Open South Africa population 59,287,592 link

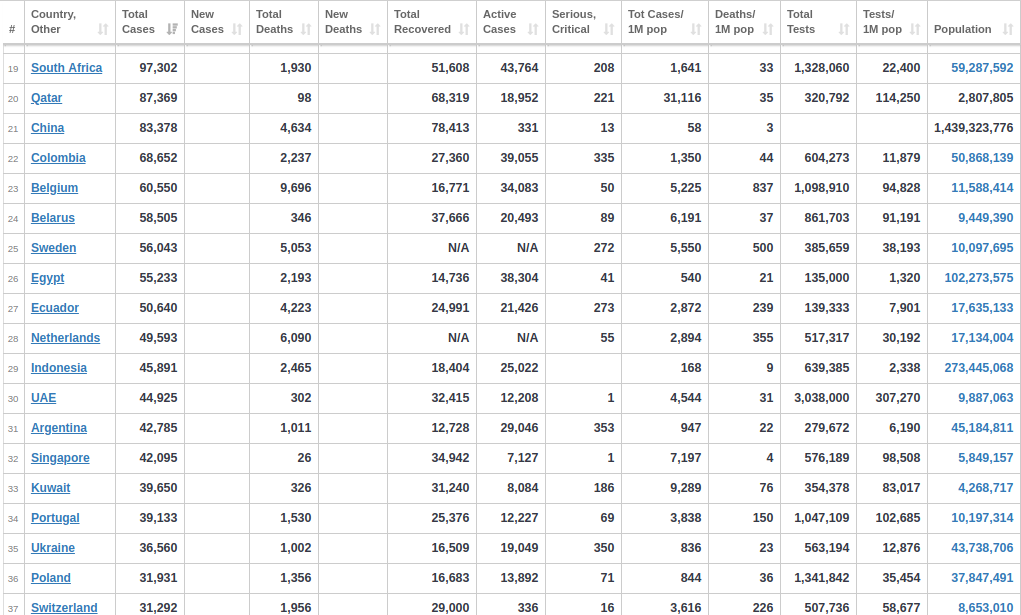coord(982,68)
